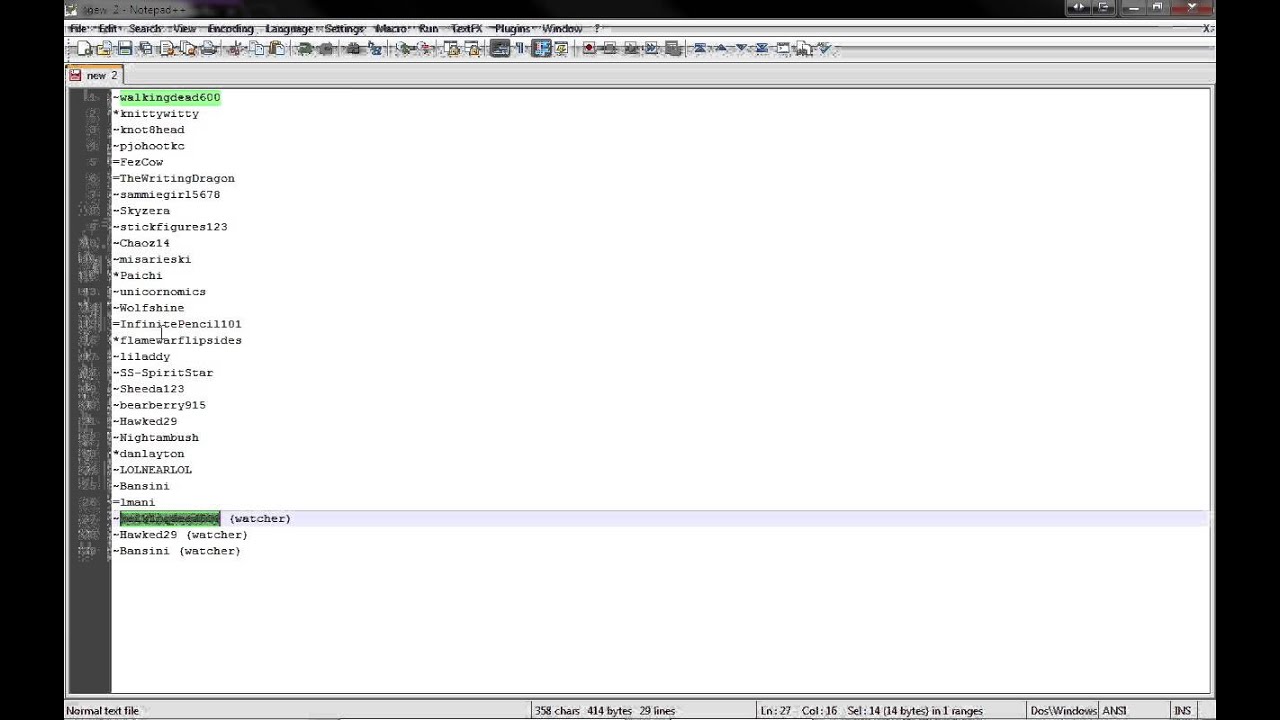This screenshot has height=720, width=1280.
Task: Click 'Dos\Windows' line ending in status bar
Action: pyautogui.click(x=1063, y=711)
